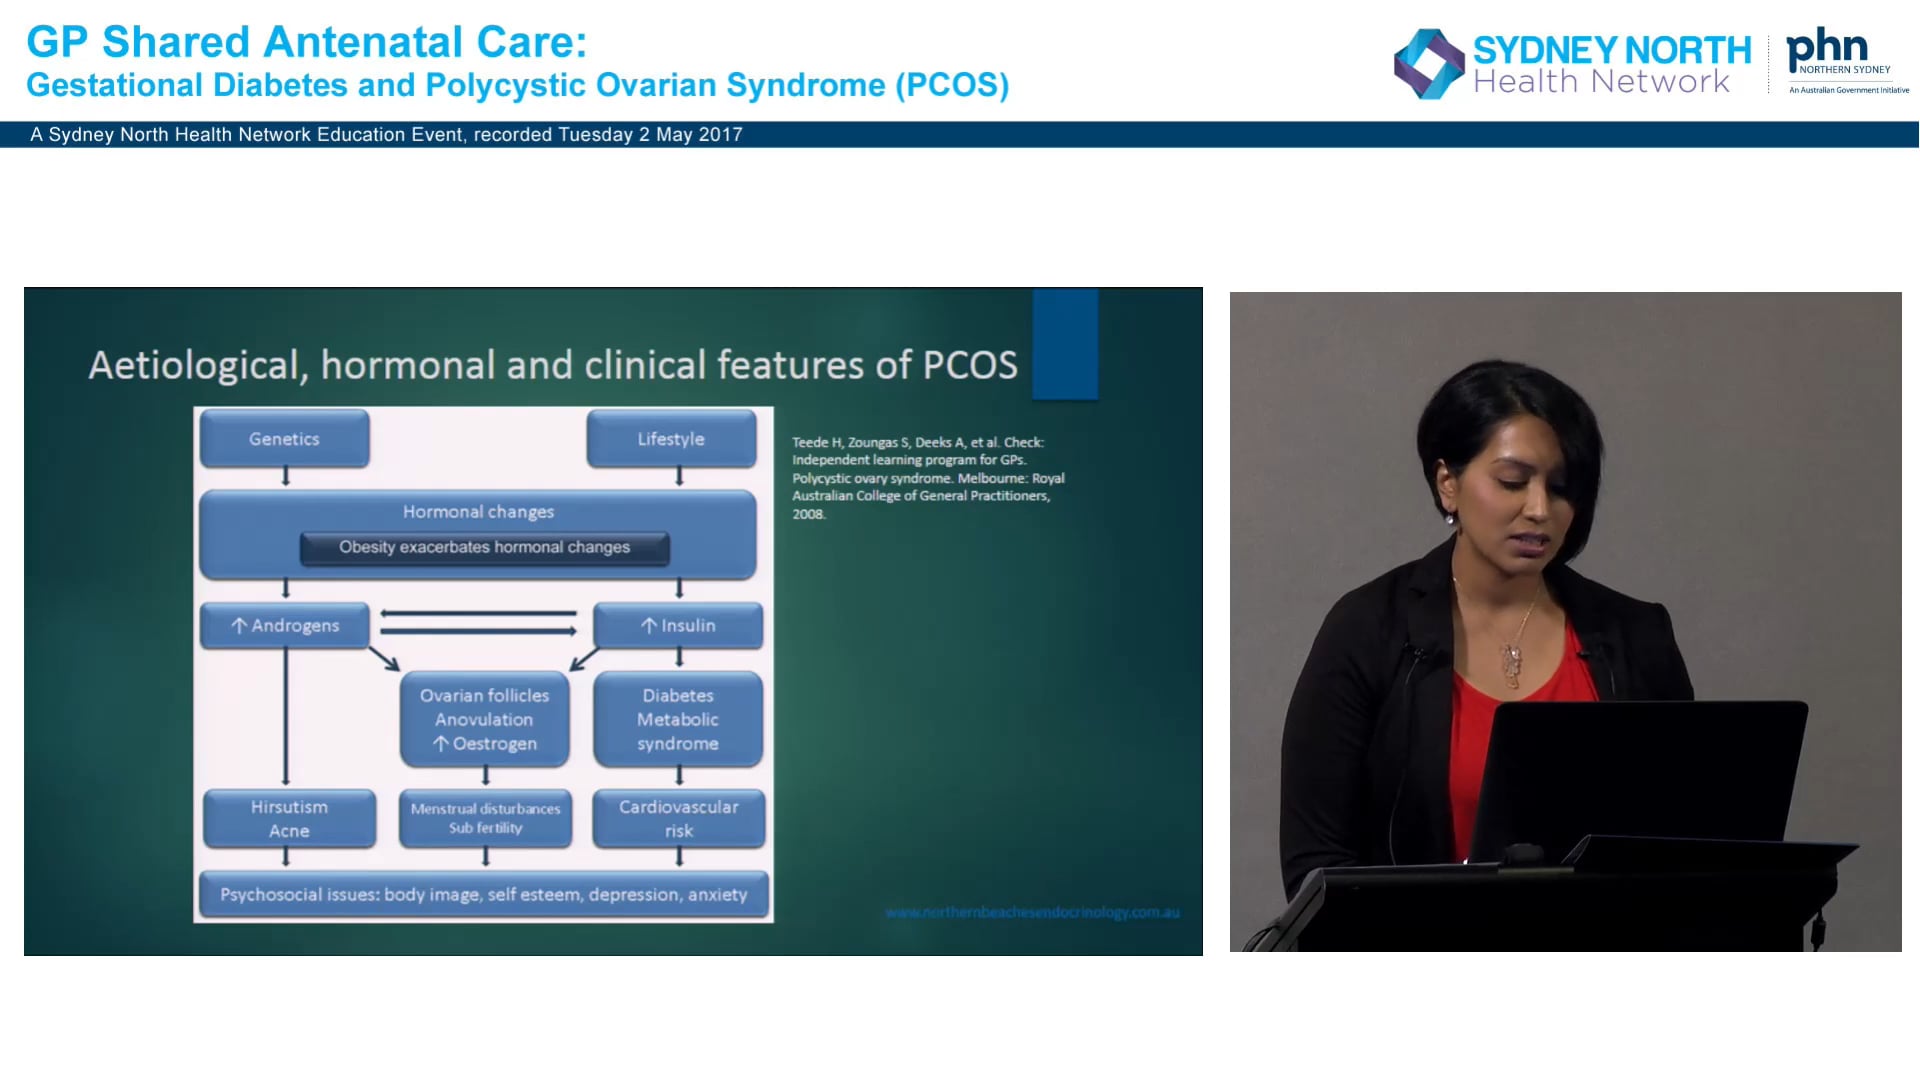This screenshot has height=1080, width=1920.
Task: Expand the Psychosocial issues bar
Action: (x=483, y=895)
